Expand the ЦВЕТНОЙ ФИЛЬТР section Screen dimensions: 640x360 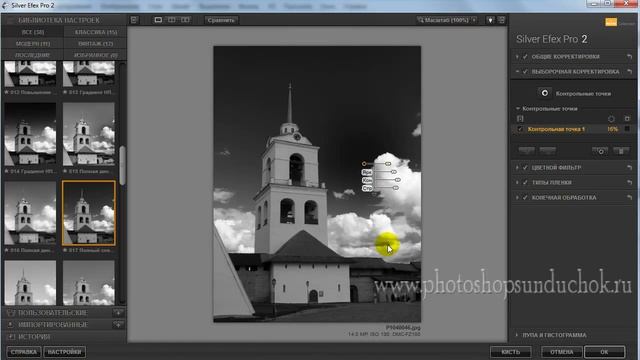pyautogui.click(x=517, y=167)
